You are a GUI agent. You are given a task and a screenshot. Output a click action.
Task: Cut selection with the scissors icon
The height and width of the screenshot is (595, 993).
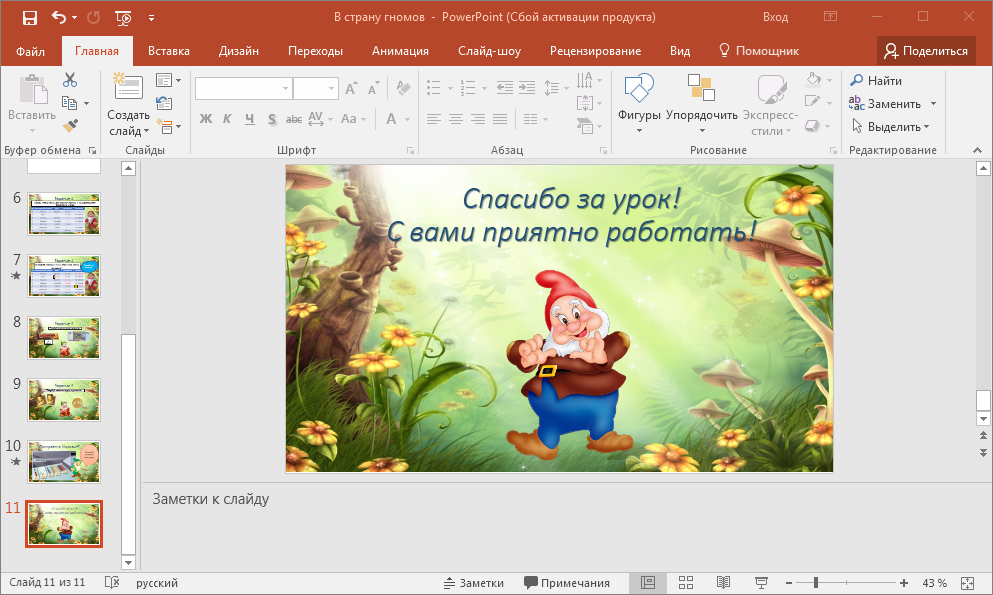point(70,80)
